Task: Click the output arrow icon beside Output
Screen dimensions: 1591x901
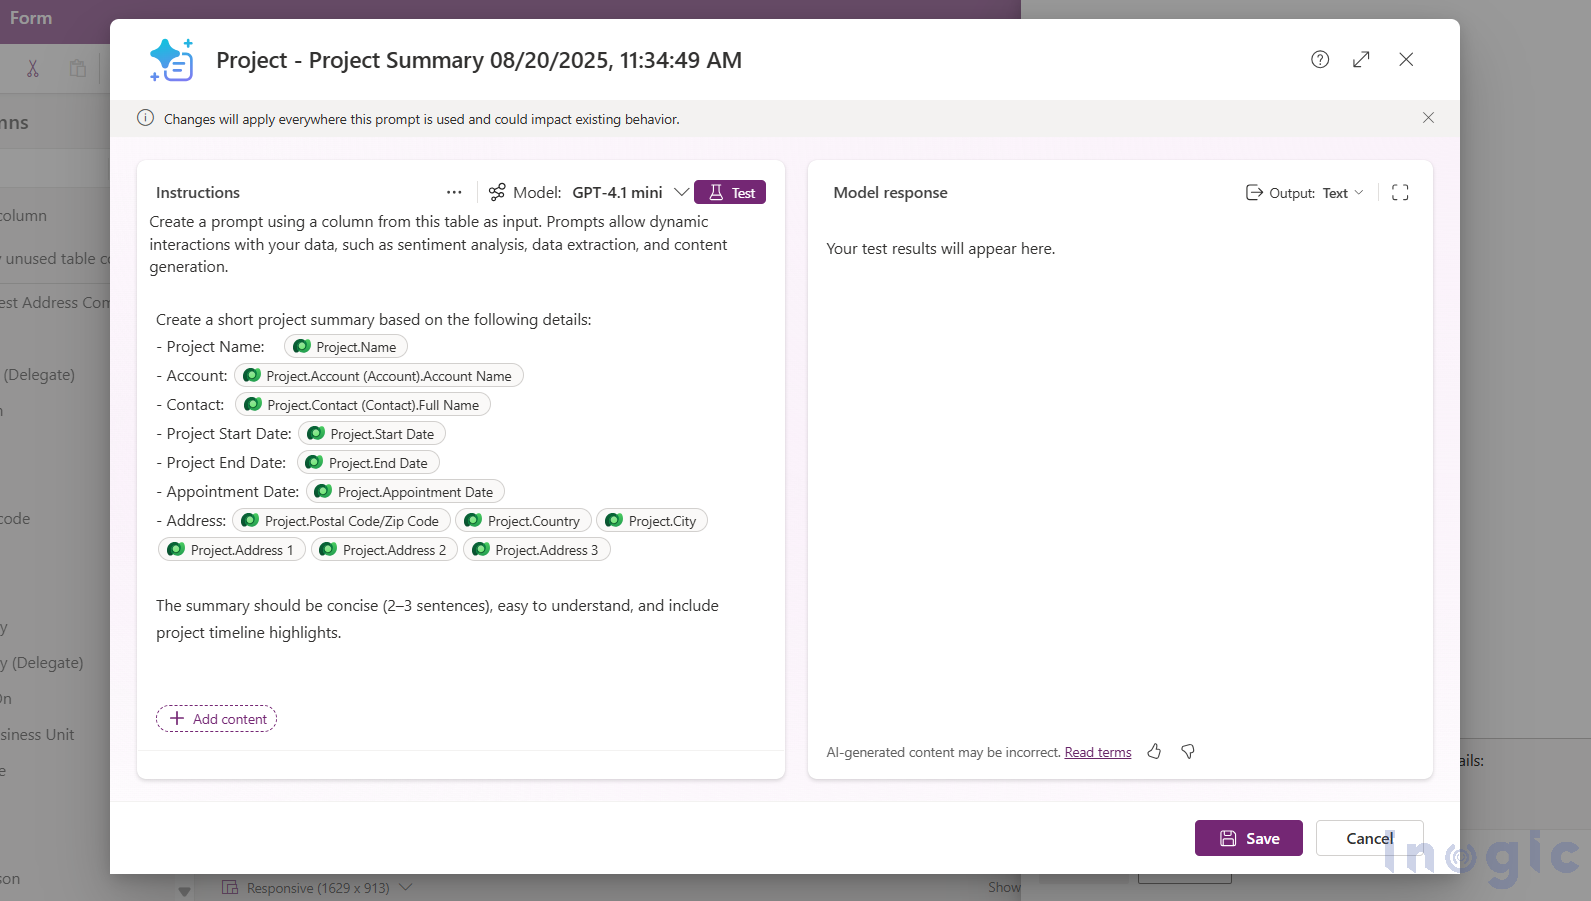Action: 1254,192
